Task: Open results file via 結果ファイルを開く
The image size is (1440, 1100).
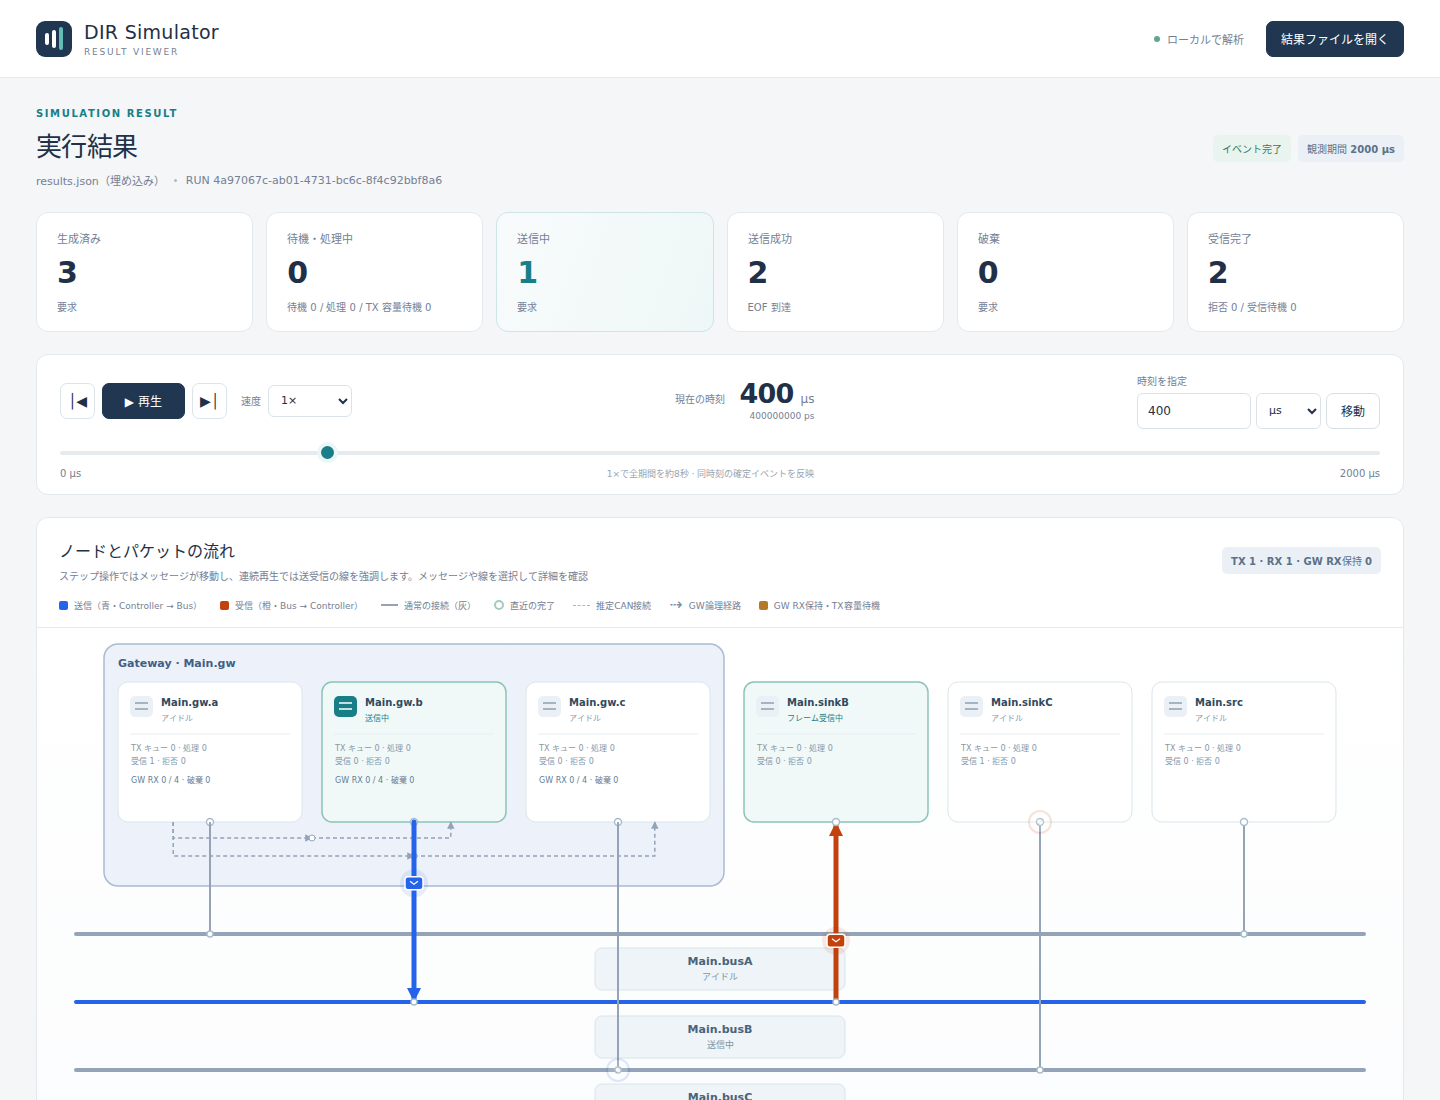Action: tap(1334, 39)
